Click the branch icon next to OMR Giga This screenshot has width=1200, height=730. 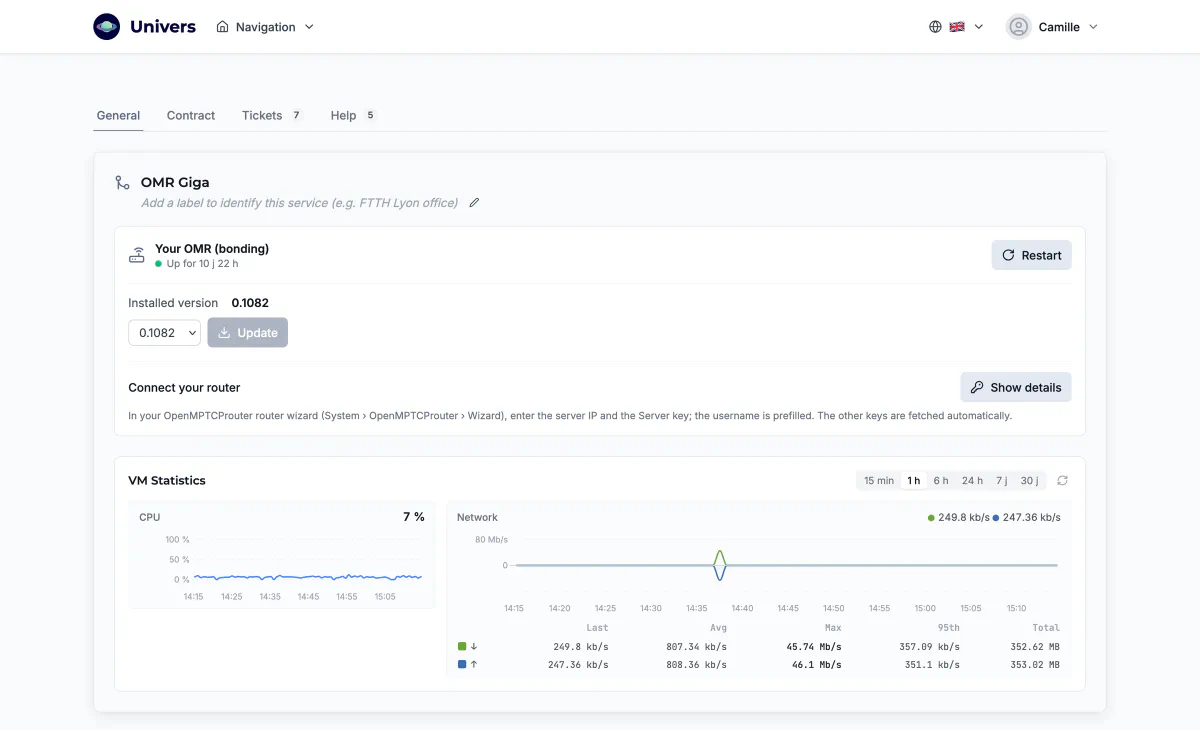pos(122,183)
